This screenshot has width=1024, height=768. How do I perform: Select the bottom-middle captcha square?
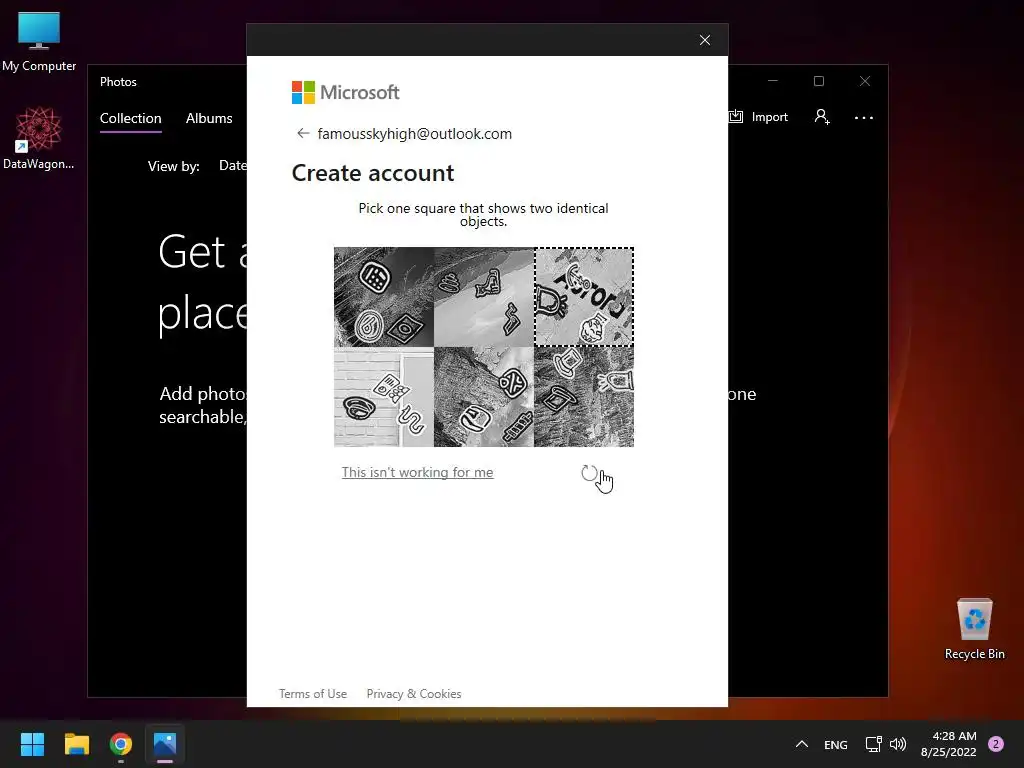(484, 397)
